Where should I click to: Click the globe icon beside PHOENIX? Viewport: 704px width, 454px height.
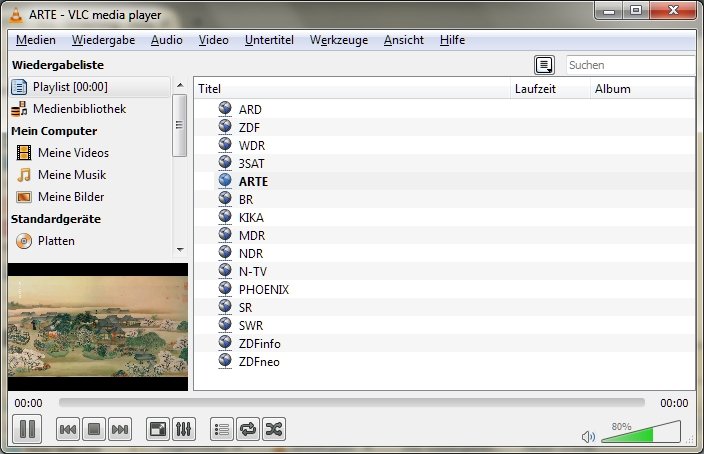(225, 289)
